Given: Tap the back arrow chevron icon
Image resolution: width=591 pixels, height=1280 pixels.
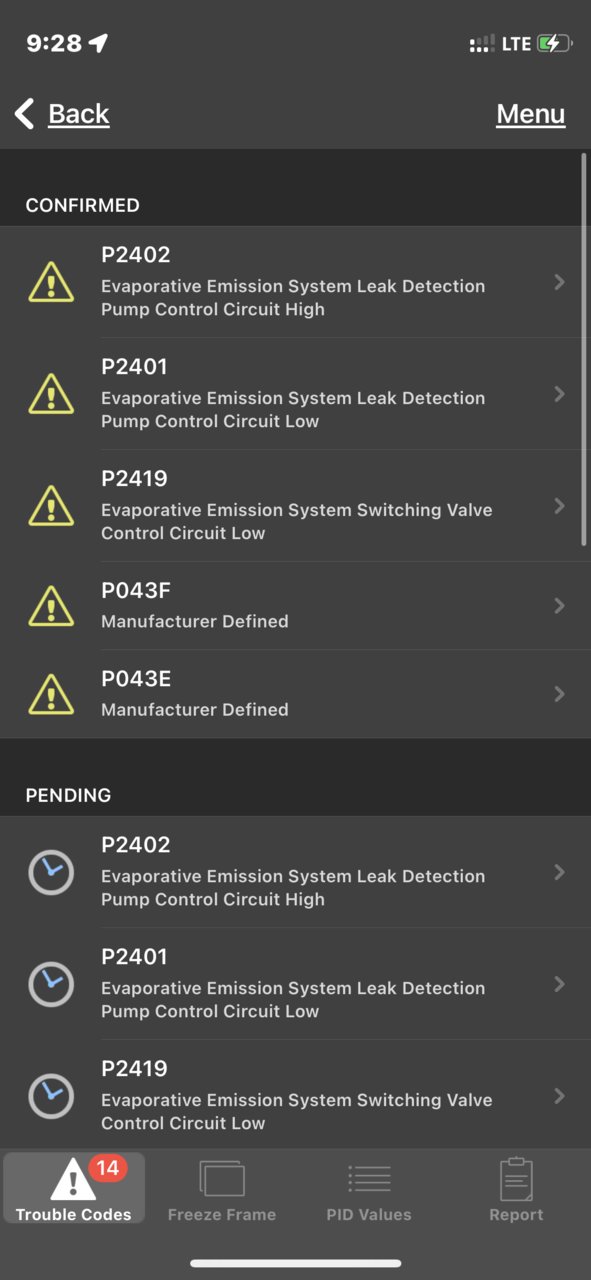Looking at the screenshot, I should [x=25, y=113].
